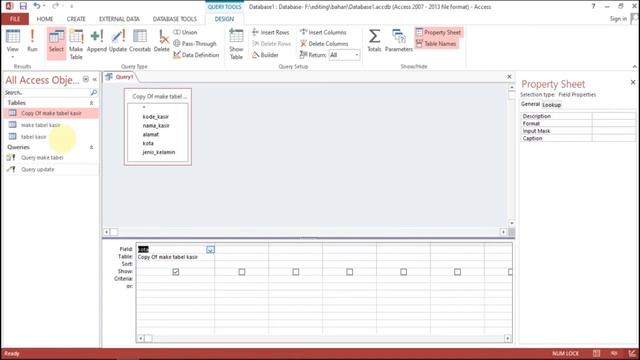Viewport: 640px width, 360px height.
Task: Search icon in navigation pane
Action: (93, 93)
